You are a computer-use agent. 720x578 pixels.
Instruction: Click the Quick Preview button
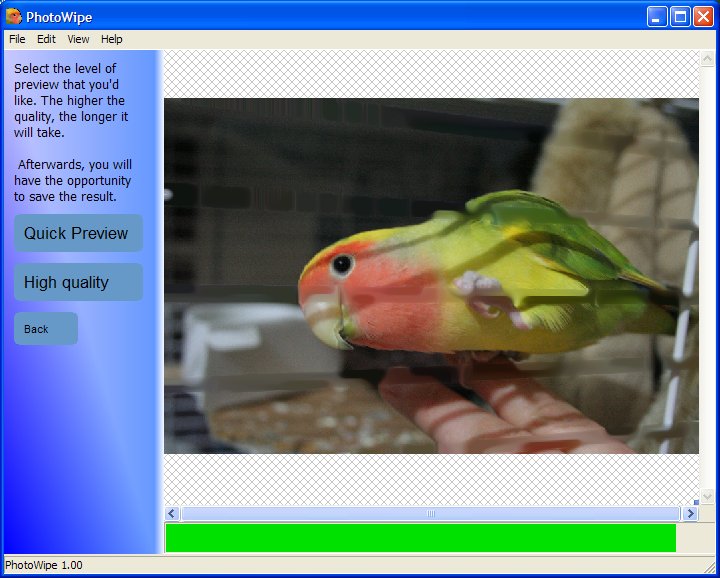point(78,233)
